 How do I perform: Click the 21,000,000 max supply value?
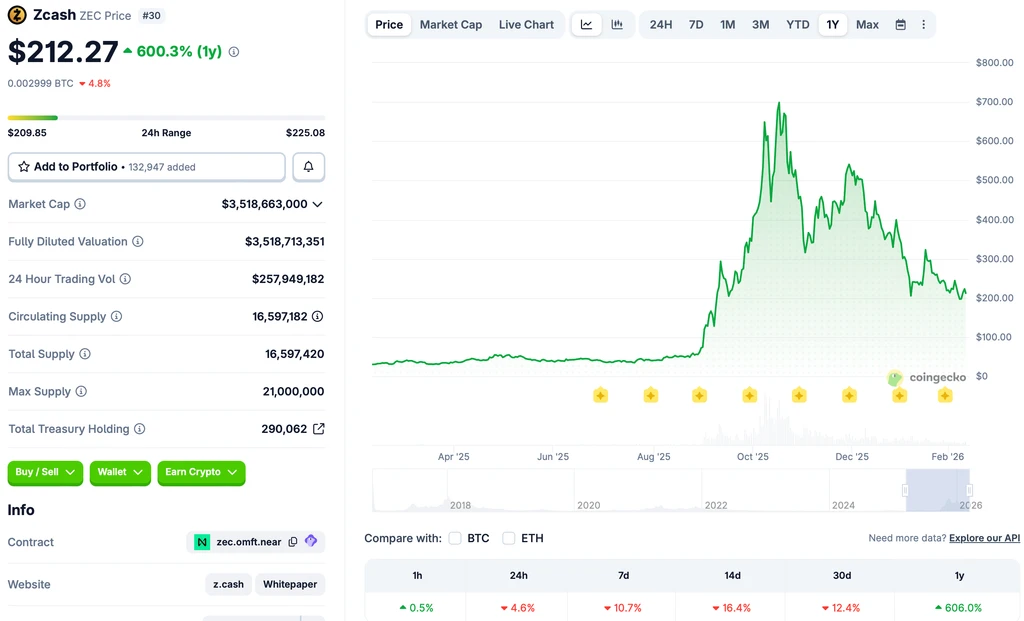[x=293, y=391]
